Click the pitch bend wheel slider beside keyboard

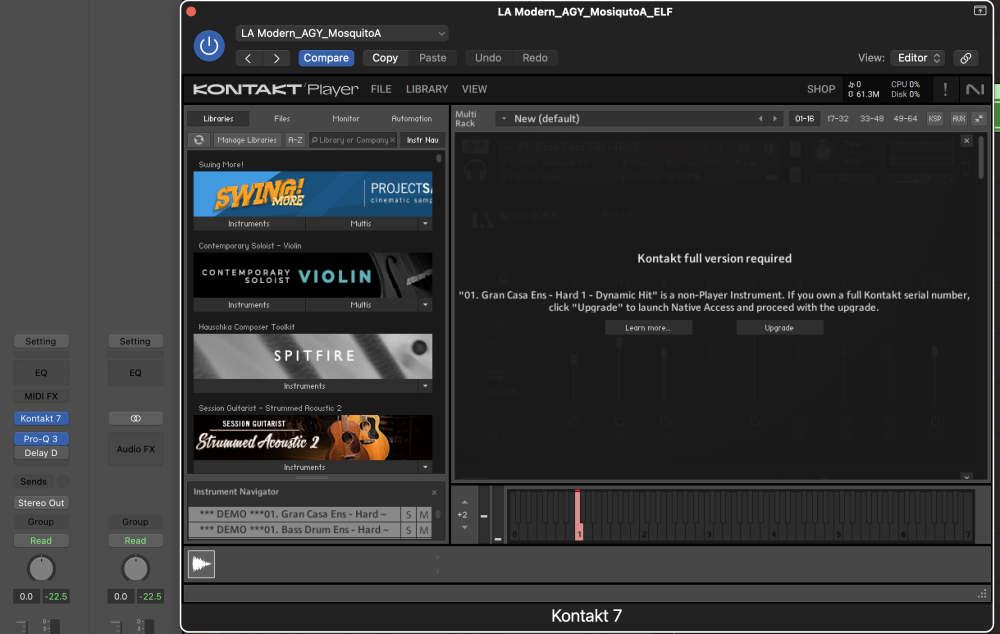[x=484, y=515]
